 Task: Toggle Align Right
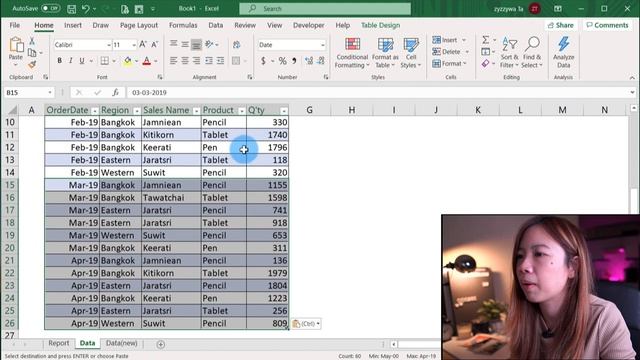coord(196,61)
